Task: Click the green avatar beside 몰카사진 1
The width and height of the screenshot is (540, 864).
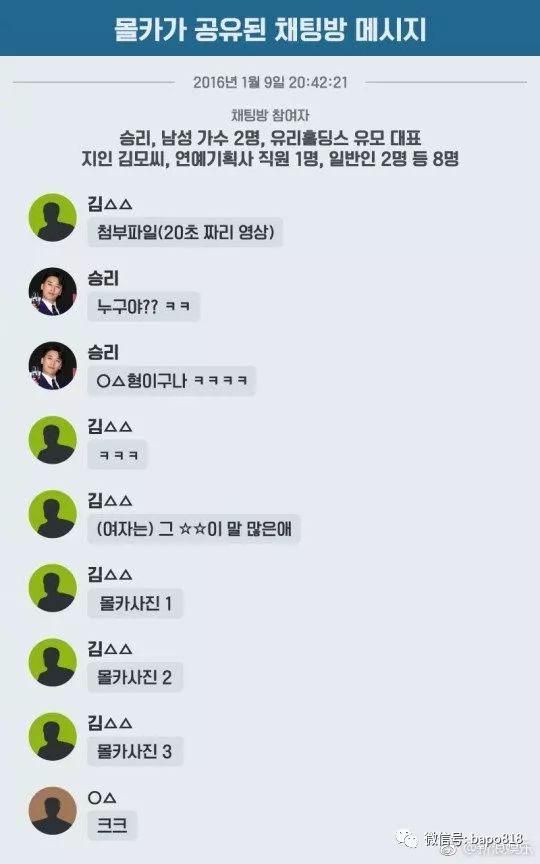Action: click(52, 588)
